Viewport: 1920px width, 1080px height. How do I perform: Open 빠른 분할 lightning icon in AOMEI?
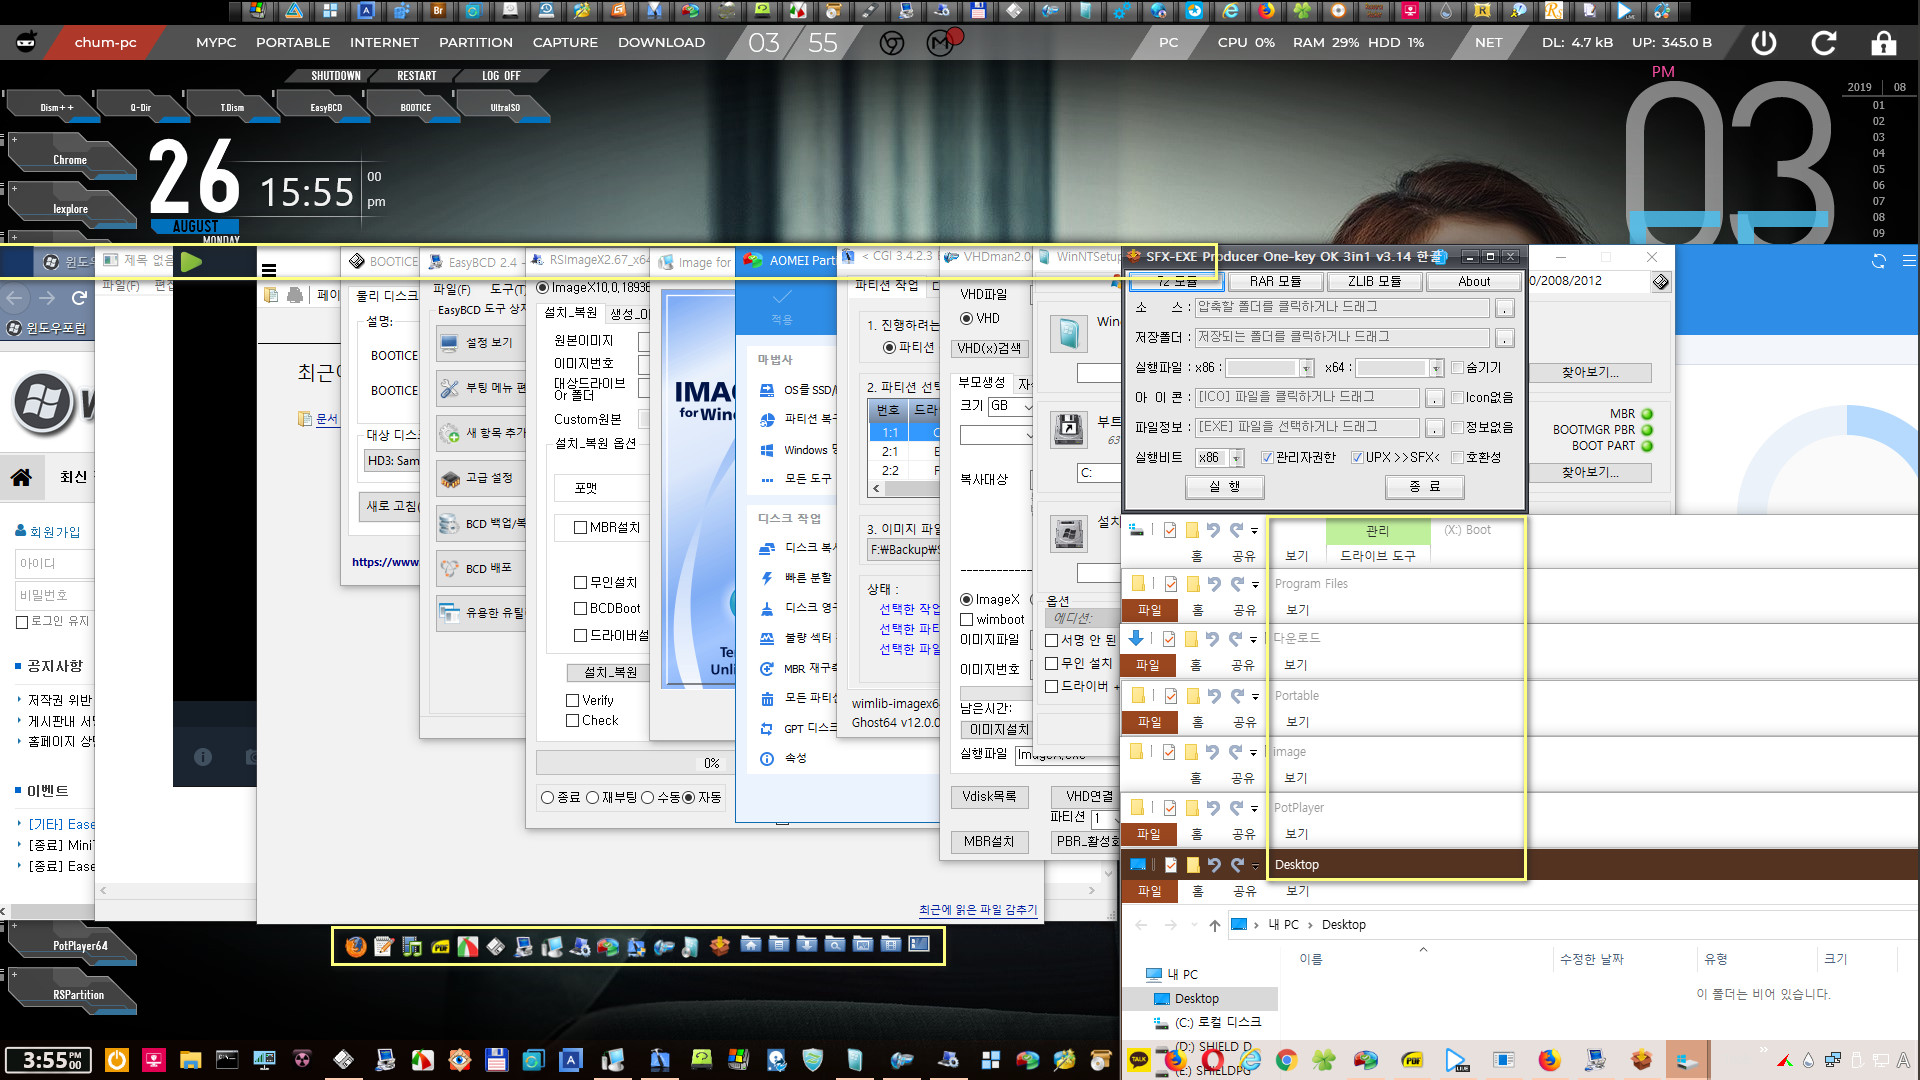coord(767,578)
